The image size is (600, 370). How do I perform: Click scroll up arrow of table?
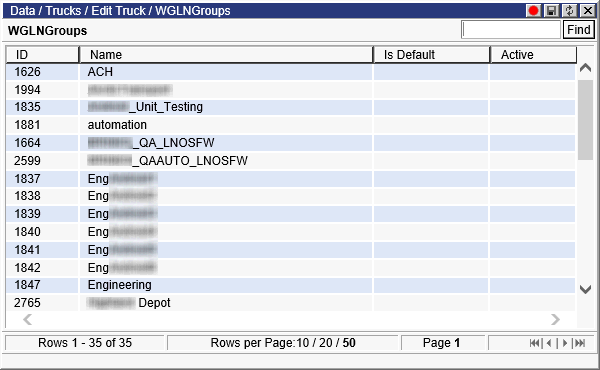(585, 68)
